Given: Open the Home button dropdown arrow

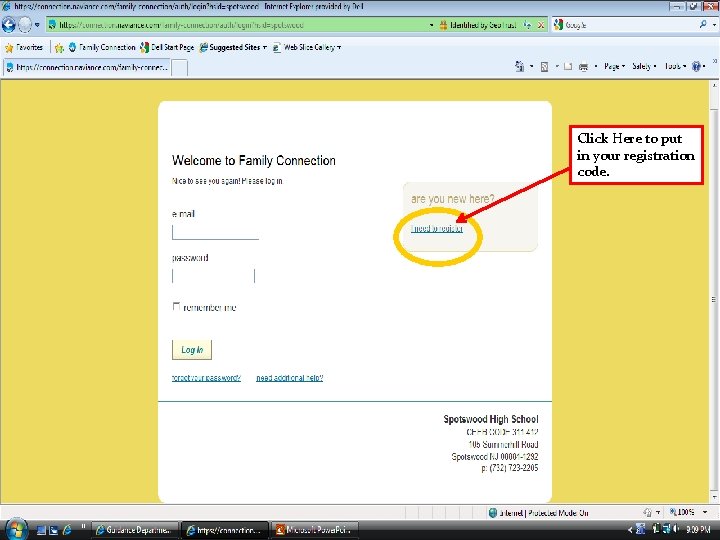Looking at the screenshot, I should point(532,67).
